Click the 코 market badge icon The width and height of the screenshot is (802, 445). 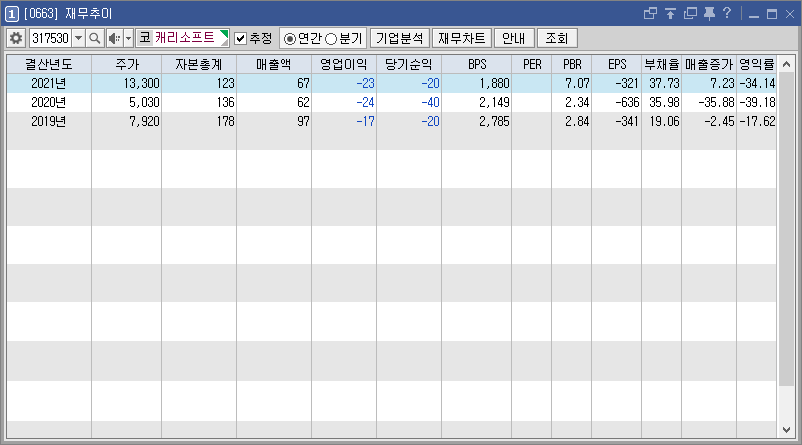click(x=145, y=38)
